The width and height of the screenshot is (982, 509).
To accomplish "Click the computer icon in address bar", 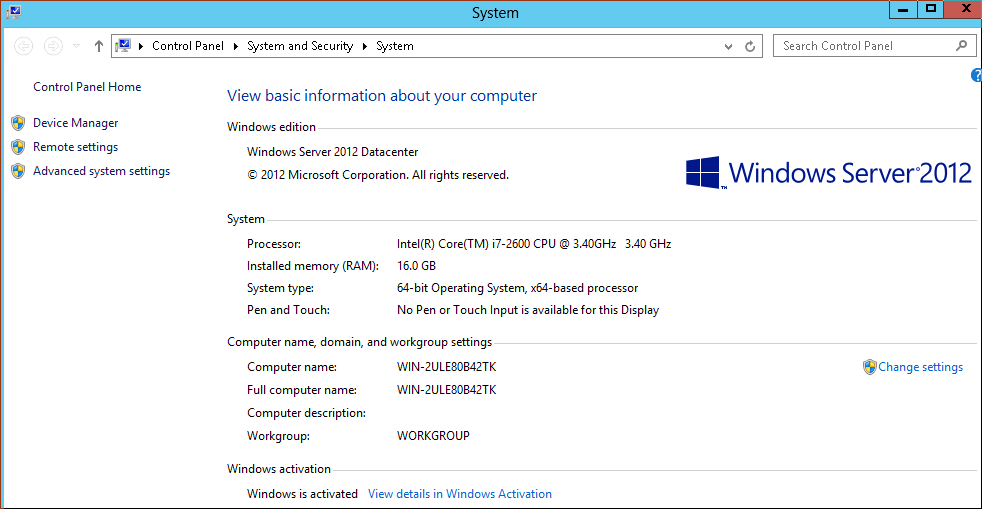I will 123,46.
